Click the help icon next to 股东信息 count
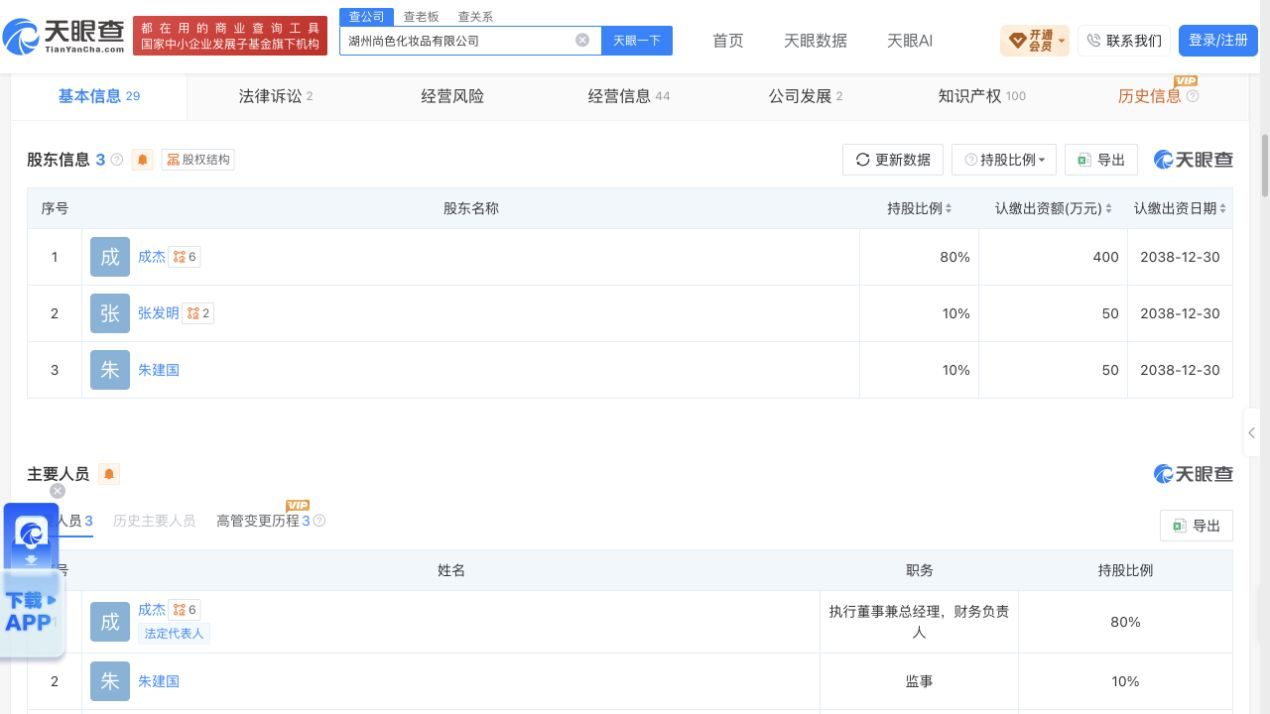Image resolution: width=1270 pixels, height=714 pixels. tap(117, 160)
